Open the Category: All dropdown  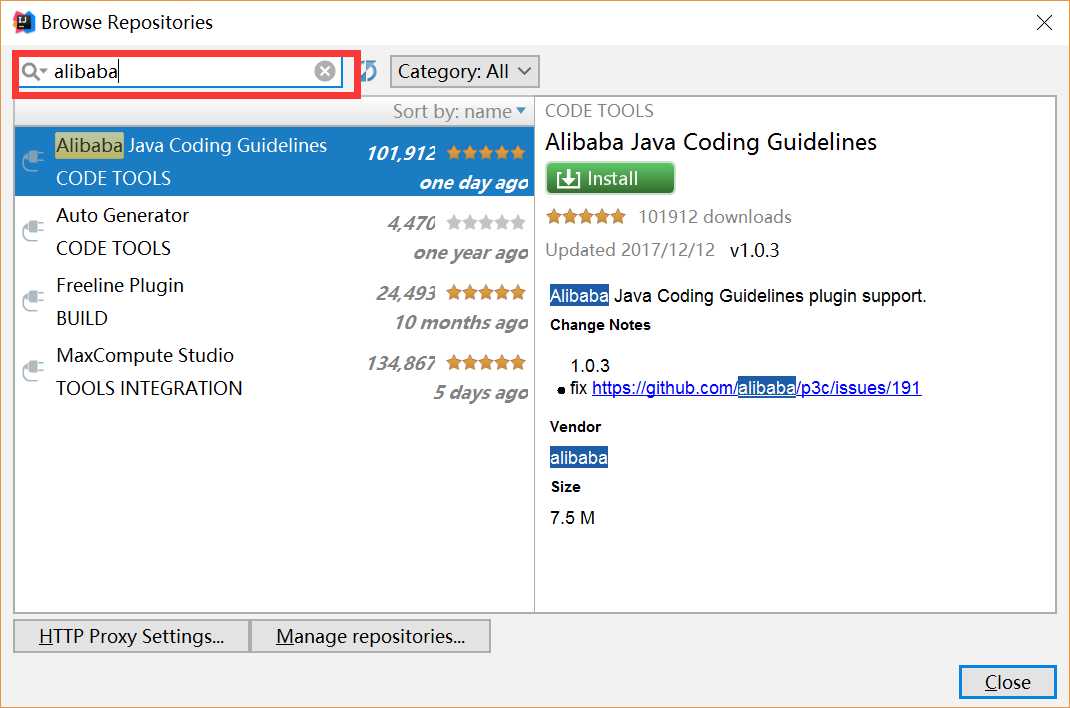pos(464,71)
